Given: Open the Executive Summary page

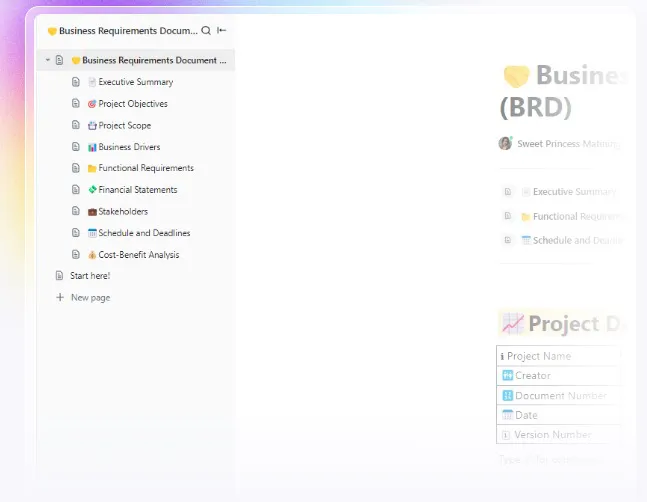Looking at the screenshot, I should [x=135, y=82].
